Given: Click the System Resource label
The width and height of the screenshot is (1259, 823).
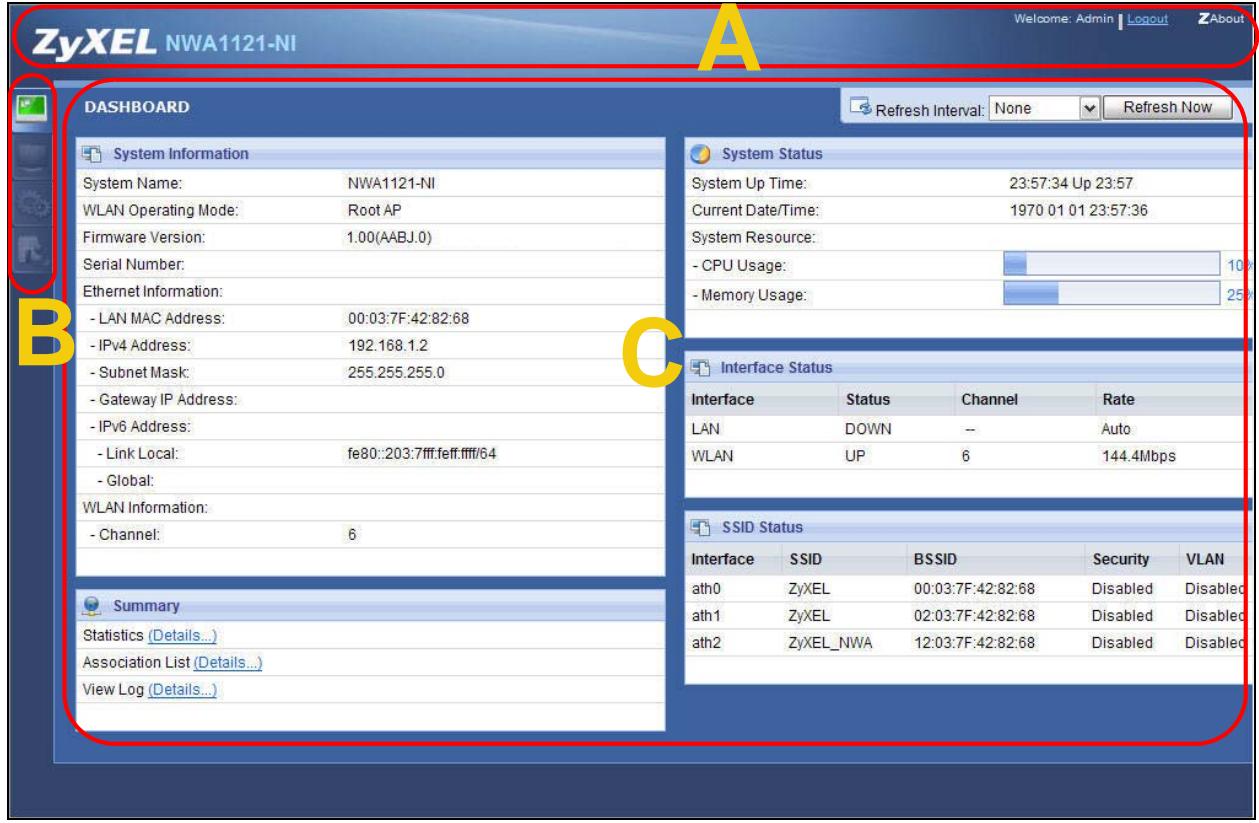Looking at the screenshot, I should tap(755, 237).
